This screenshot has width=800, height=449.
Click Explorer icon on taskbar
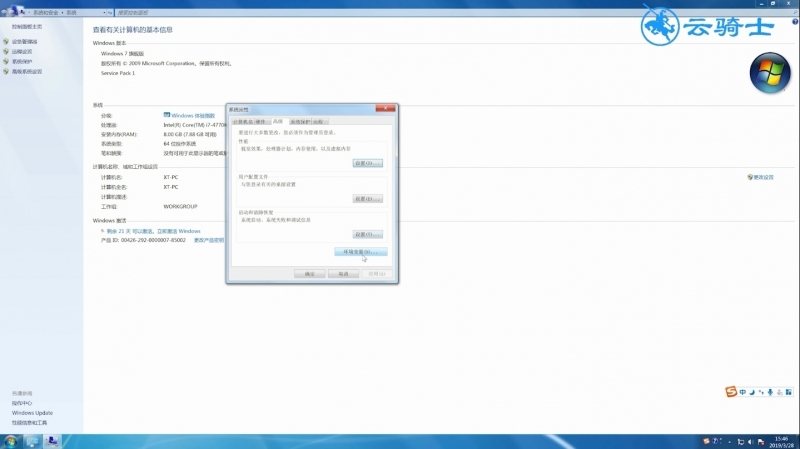click(32, 441)
